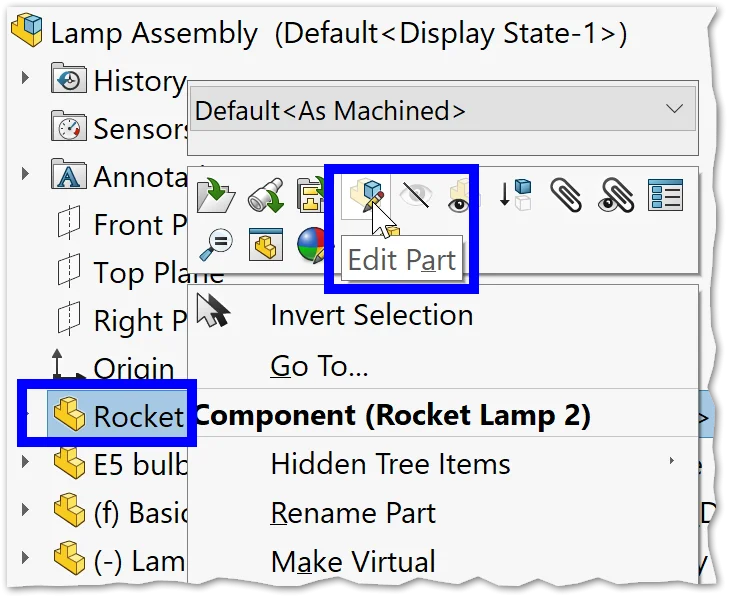Click the Appearances color ball icon
The width and height of the screenshot is (729, 598).
pyautogui.click(x=312, y=243)
